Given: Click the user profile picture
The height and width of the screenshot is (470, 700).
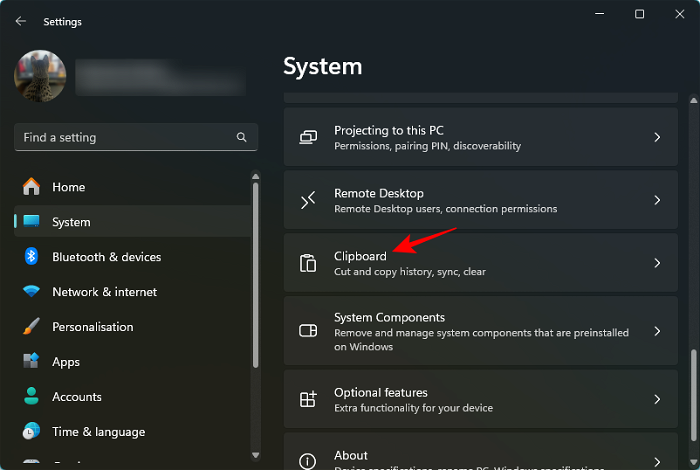Looking at the screenshot, I should (x=40, y=77).
